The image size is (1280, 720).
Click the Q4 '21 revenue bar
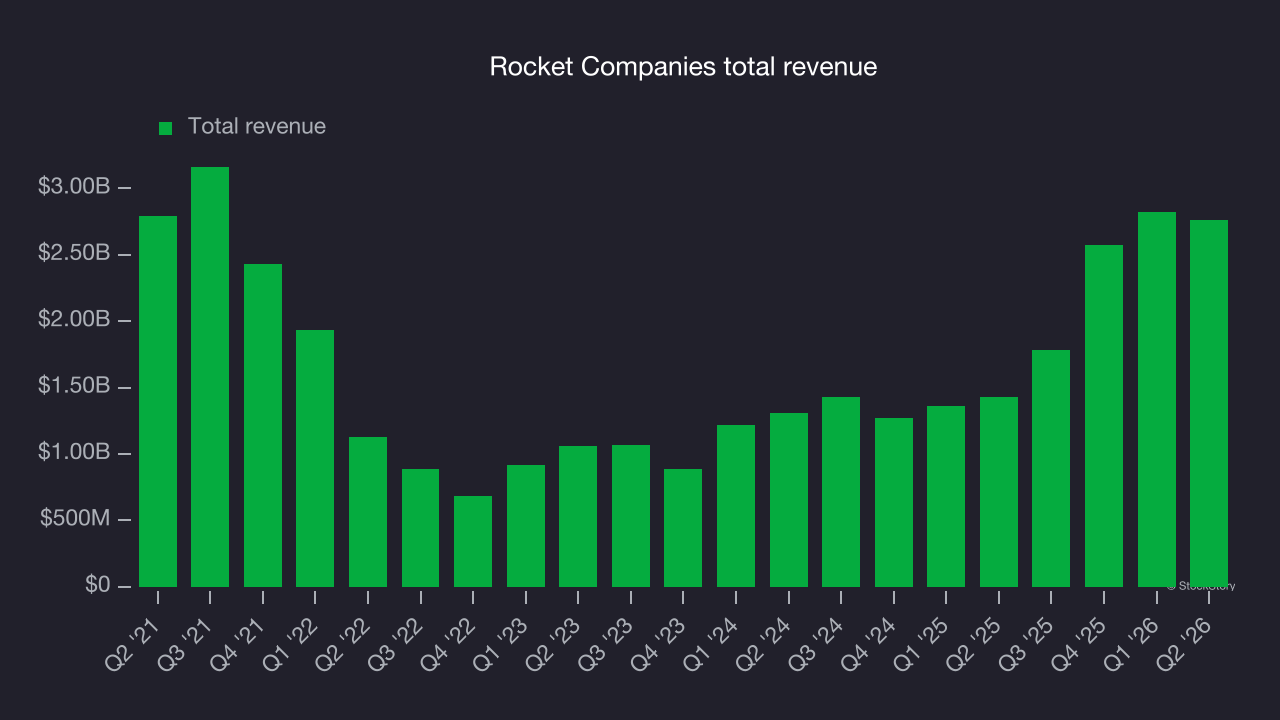pyautogui.click(x=263, y=425)
